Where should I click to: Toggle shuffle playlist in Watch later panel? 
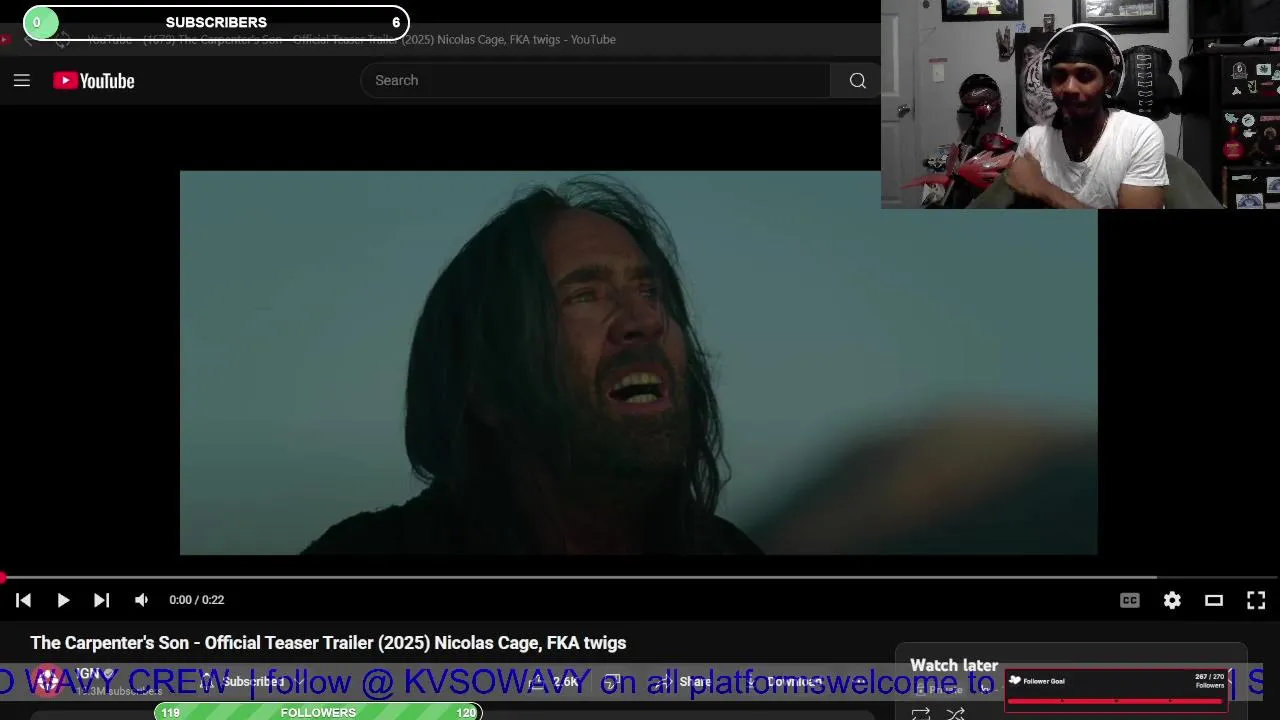point(955,713)
